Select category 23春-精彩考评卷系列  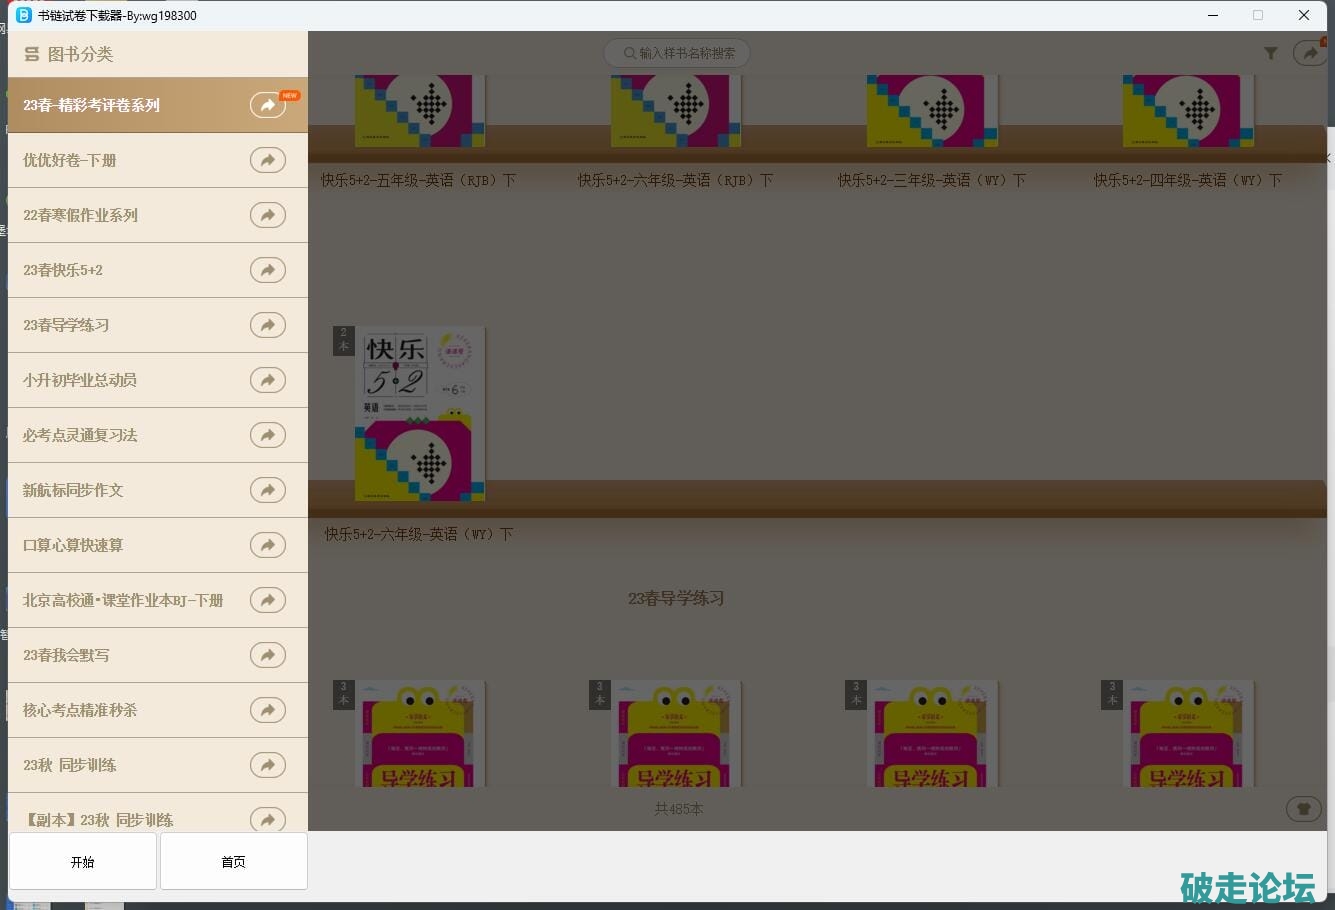(158, 105)
